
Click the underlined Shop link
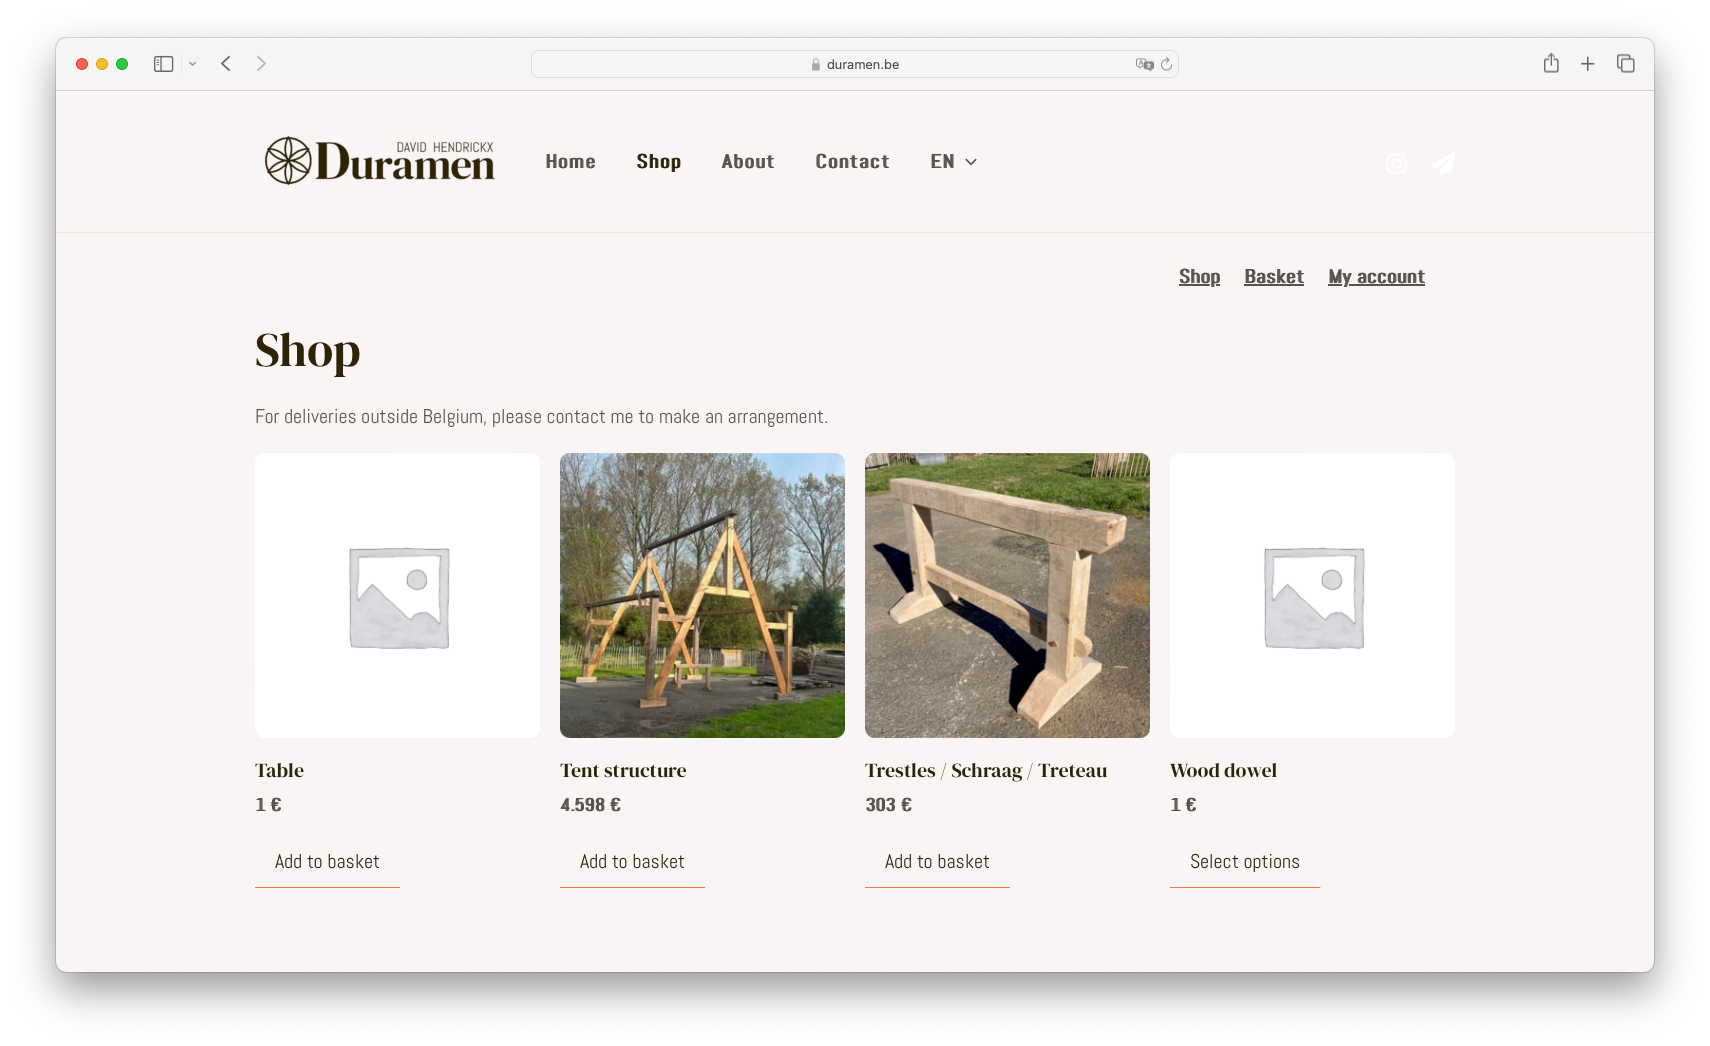pyautogui.click(x=1199, y=277)
